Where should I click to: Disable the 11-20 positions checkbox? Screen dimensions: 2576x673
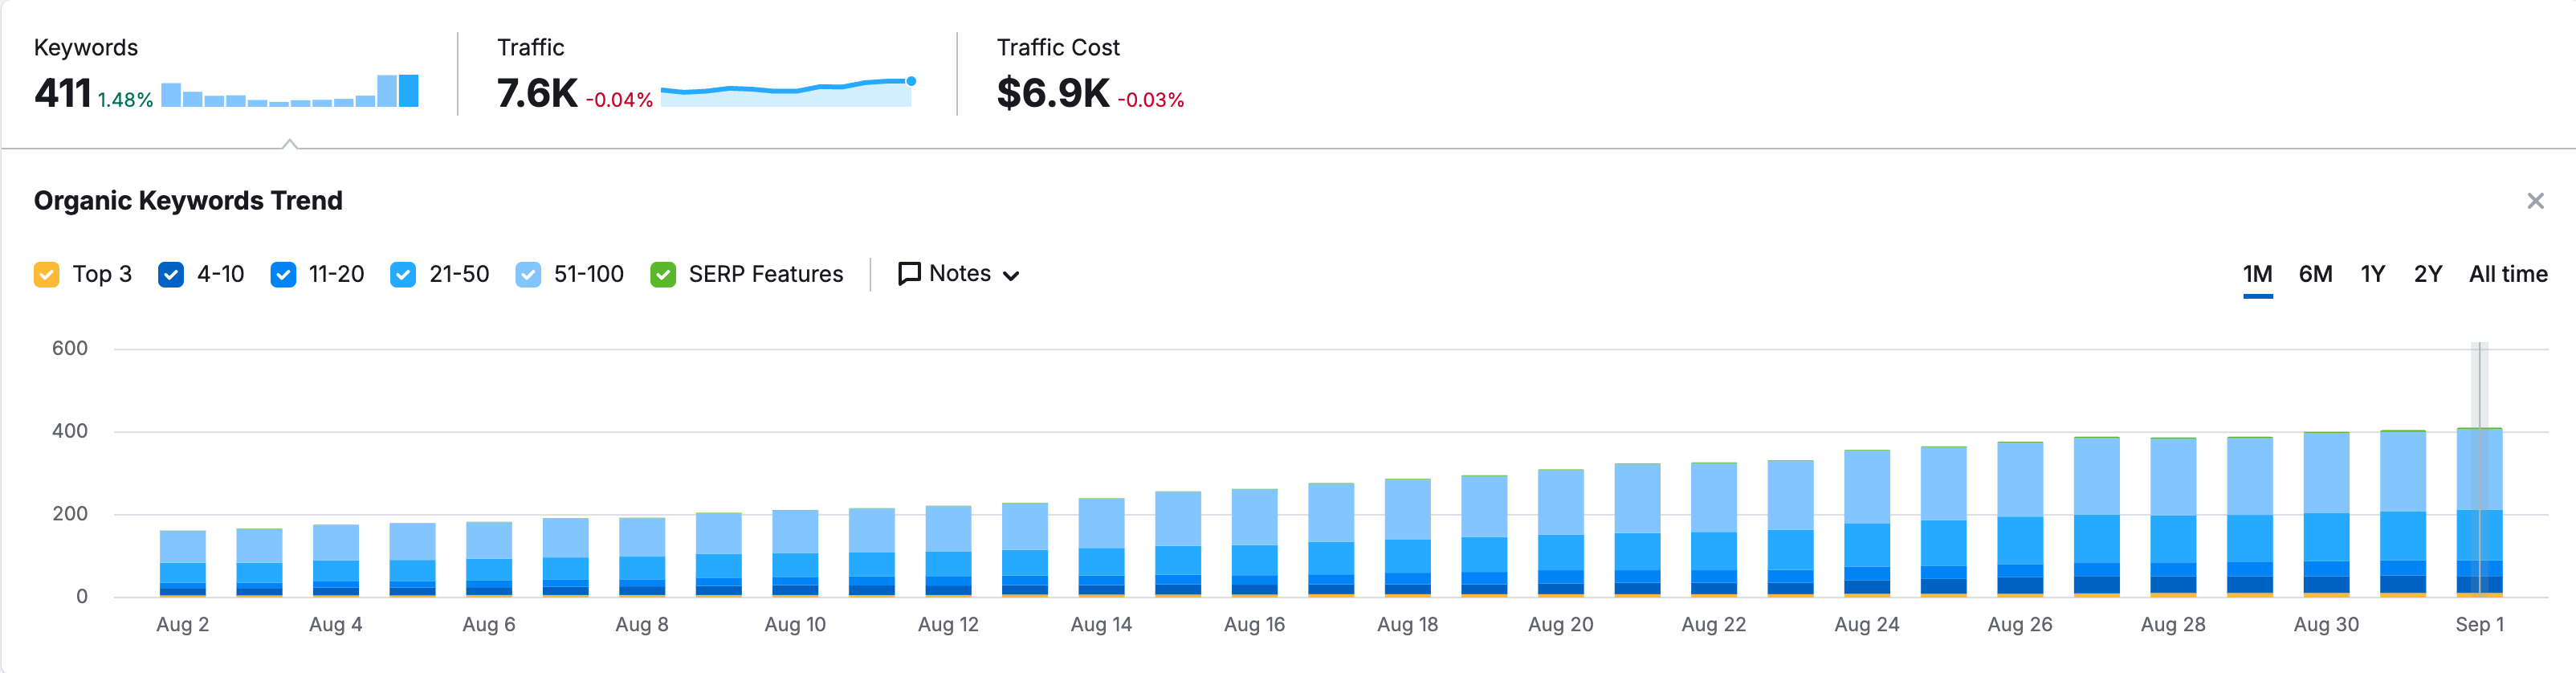pyautogui.click(x=283, y=275)
